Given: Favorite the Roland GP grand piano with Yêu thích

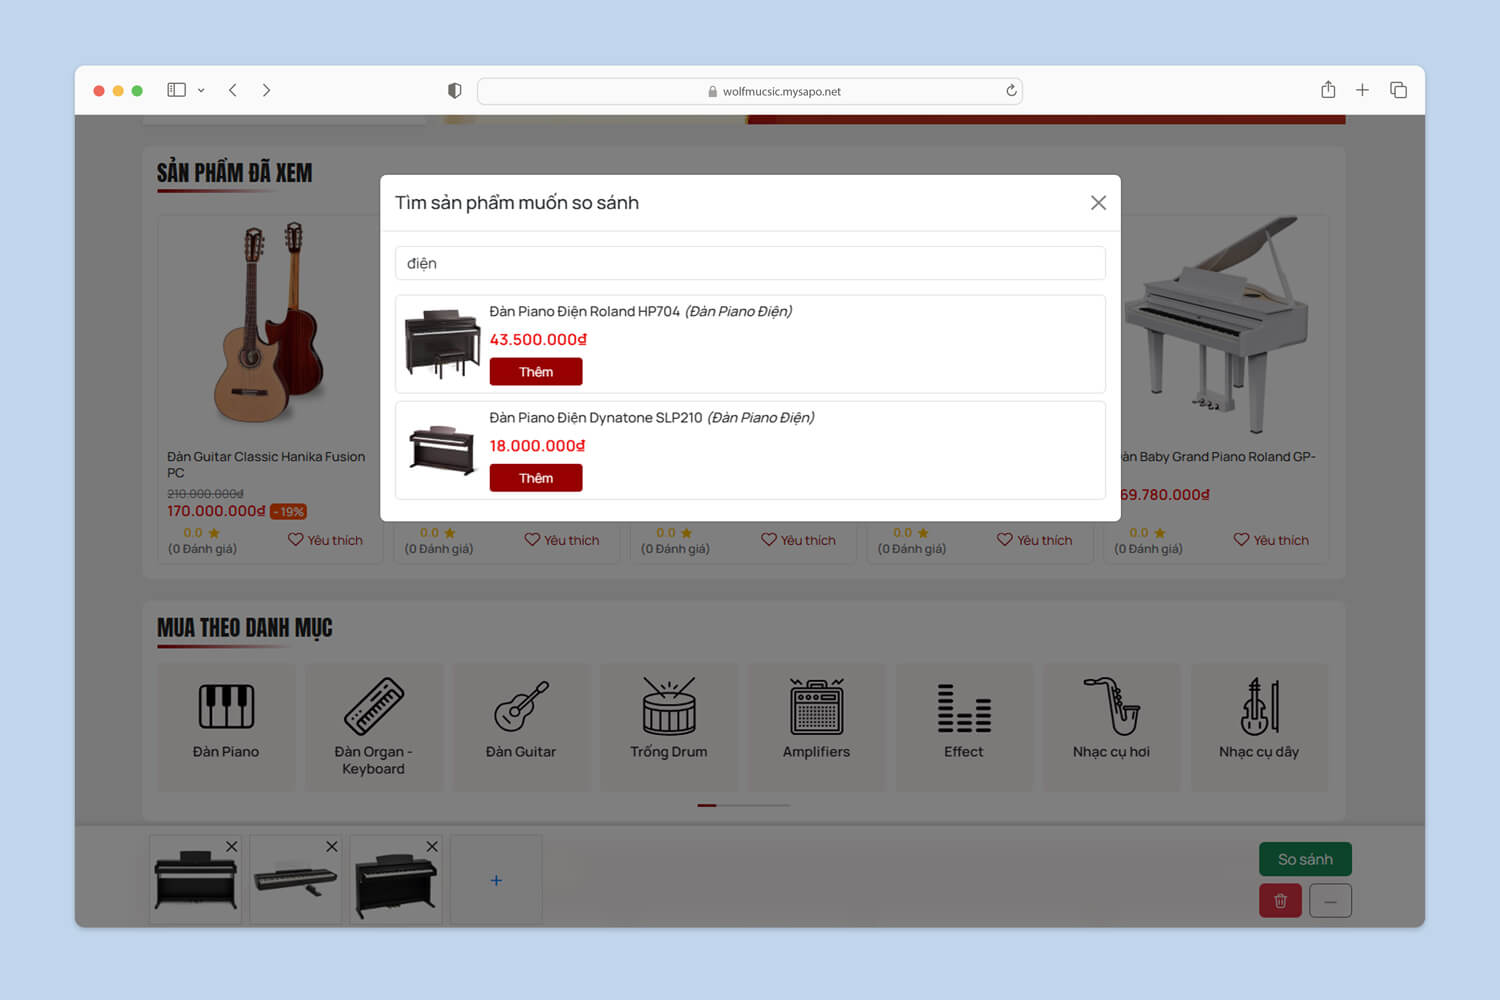Looking at the screenshot, I should coord(1271,540).
